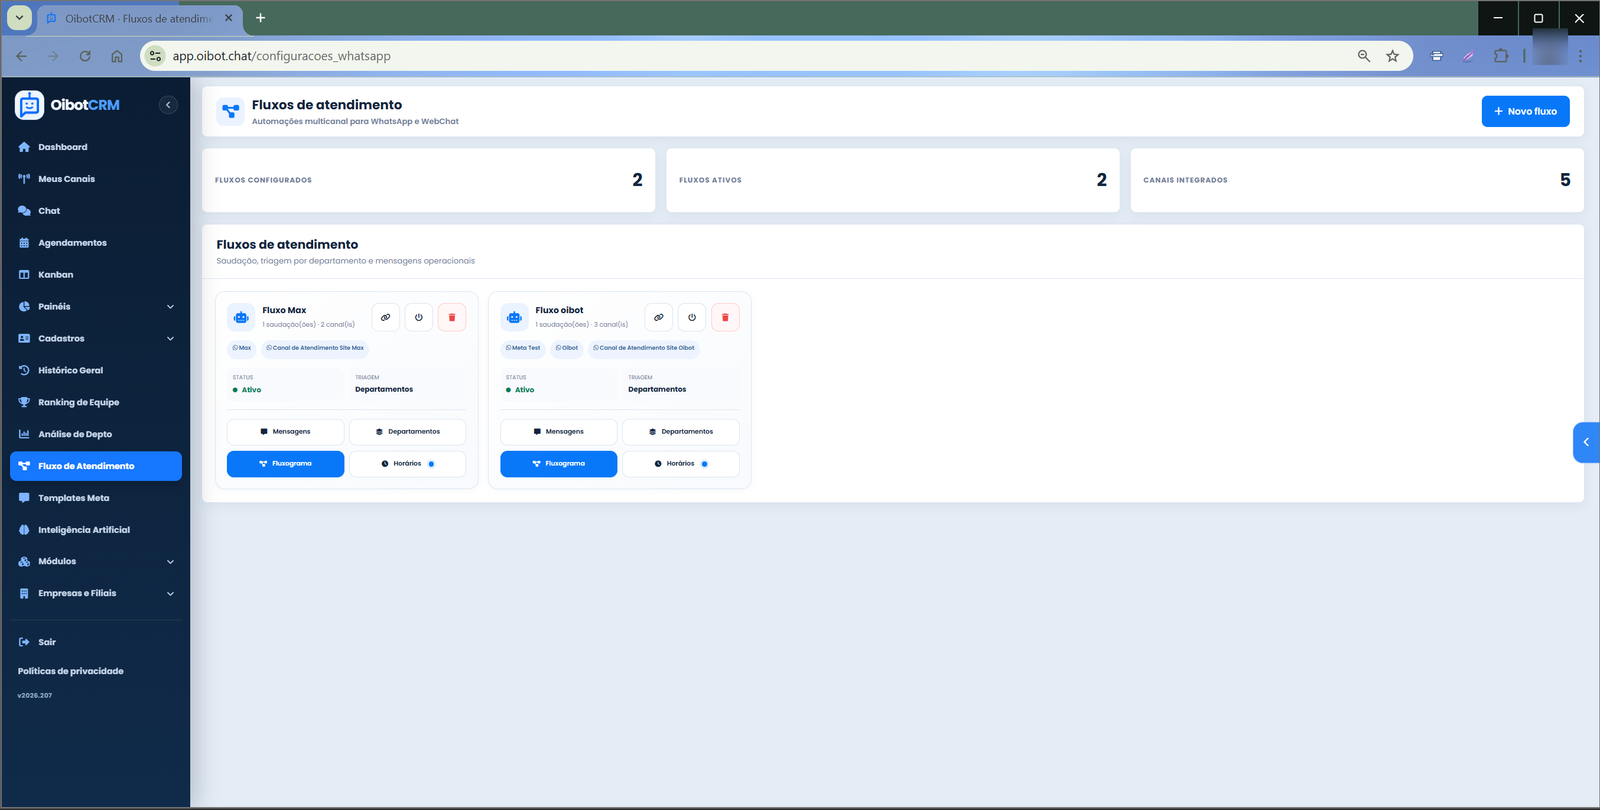Viewport: 1600px width, 810px height.
Task: Click version text v2026.207
Action: (x=35, y=695)
